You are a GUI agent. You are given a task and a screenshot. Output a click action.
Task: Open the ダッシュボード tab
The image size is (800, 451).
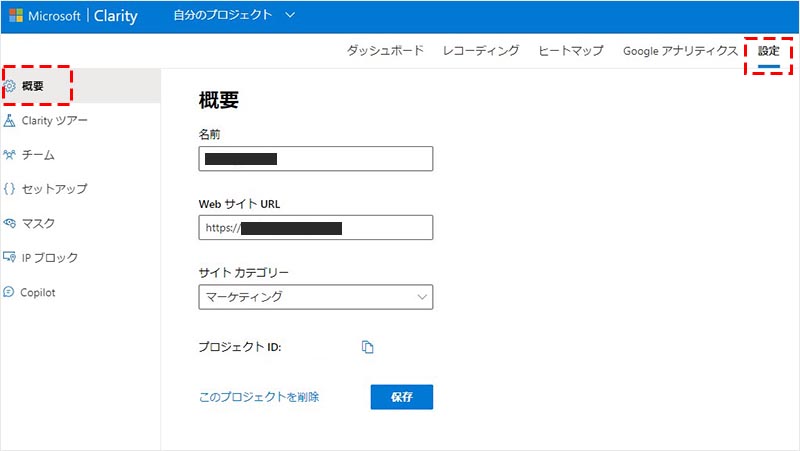pos(385,50)
